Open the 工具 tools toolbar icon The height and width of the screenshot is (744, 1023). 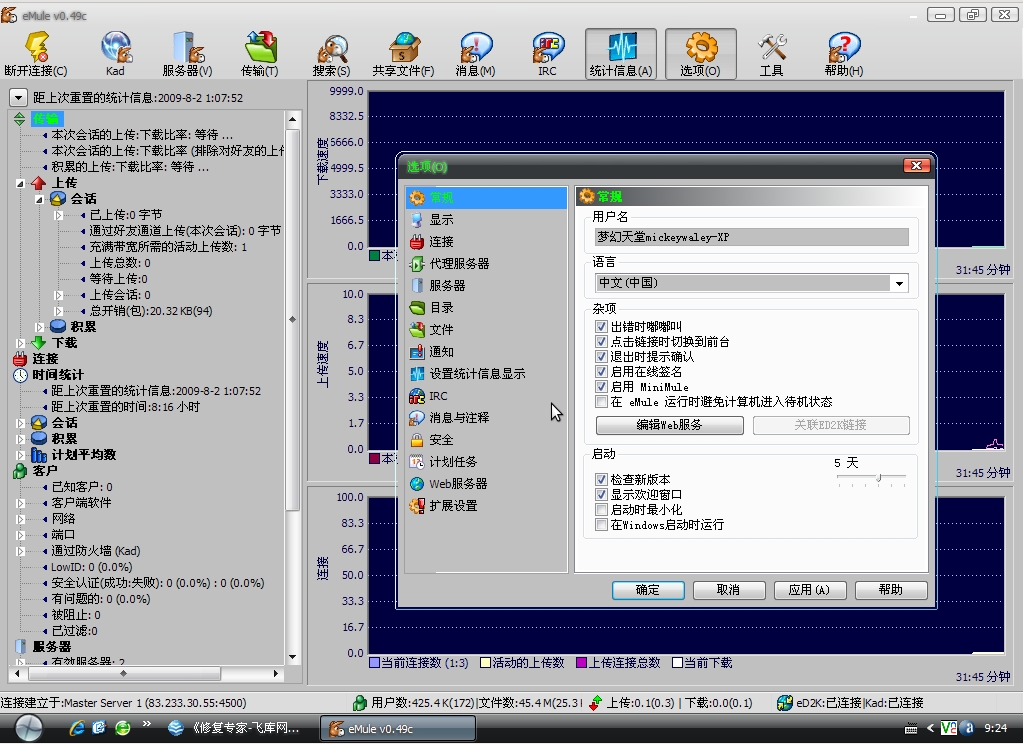point(772,54)
